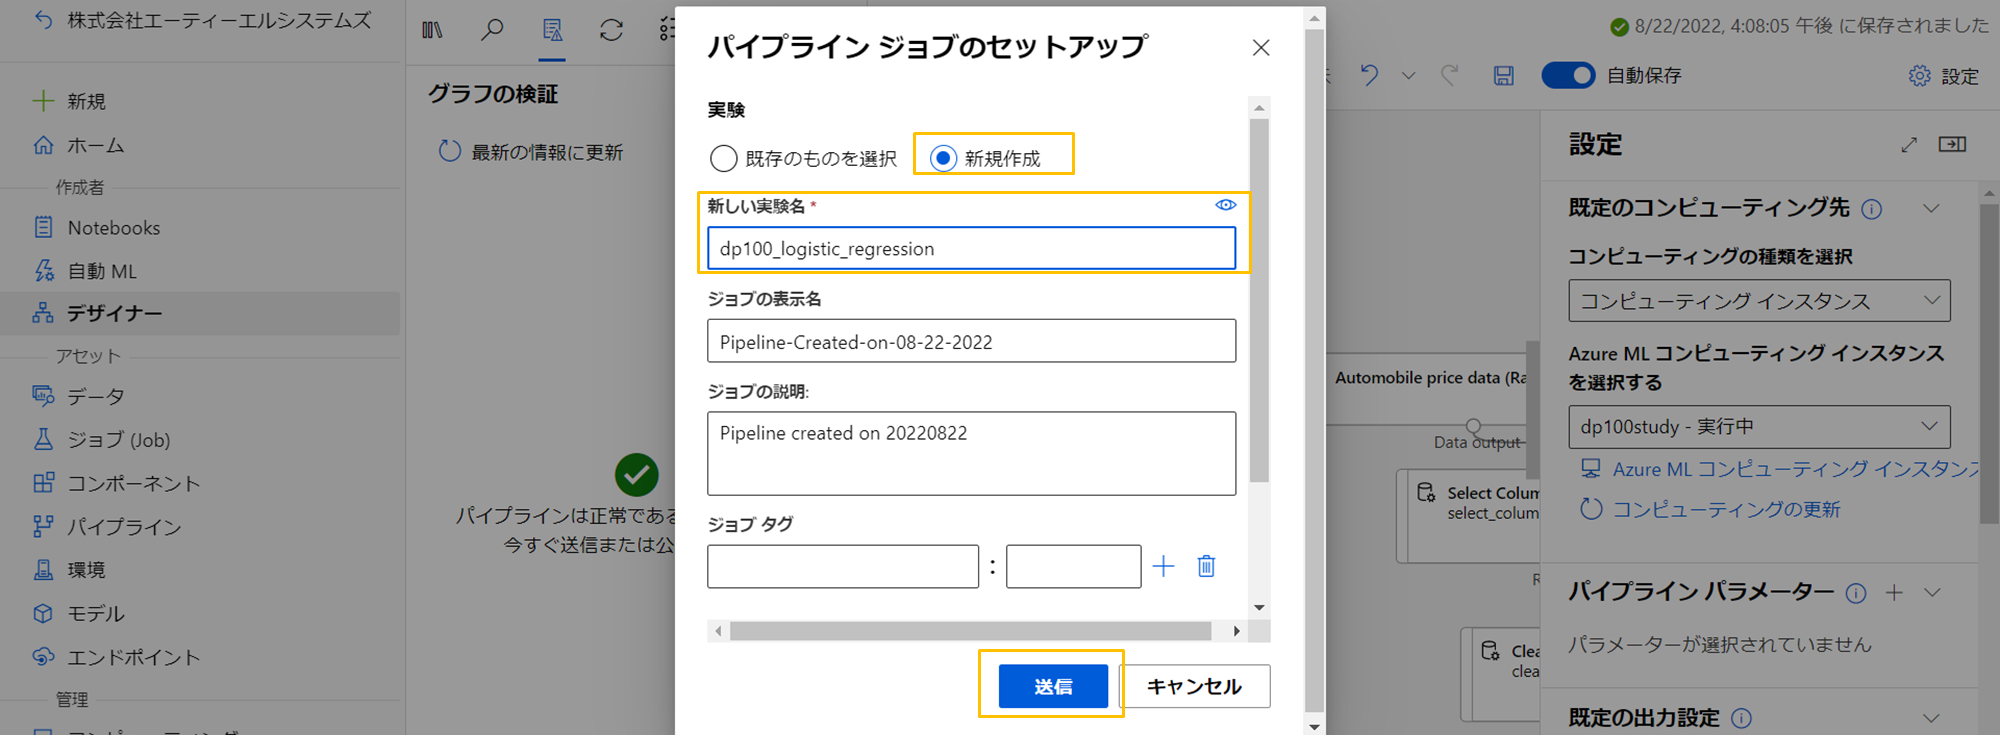Click the job tag value field

click(1073, 566)
